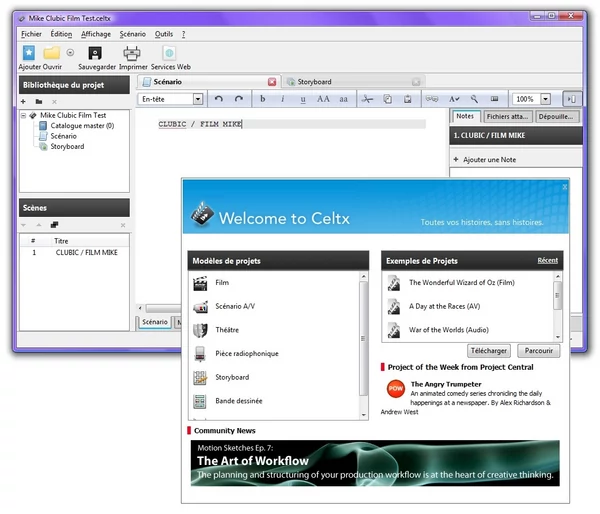Collapse the Mike Clubic Film Test tree node
This screenshot has width=600, height=514.
[23, 115]
